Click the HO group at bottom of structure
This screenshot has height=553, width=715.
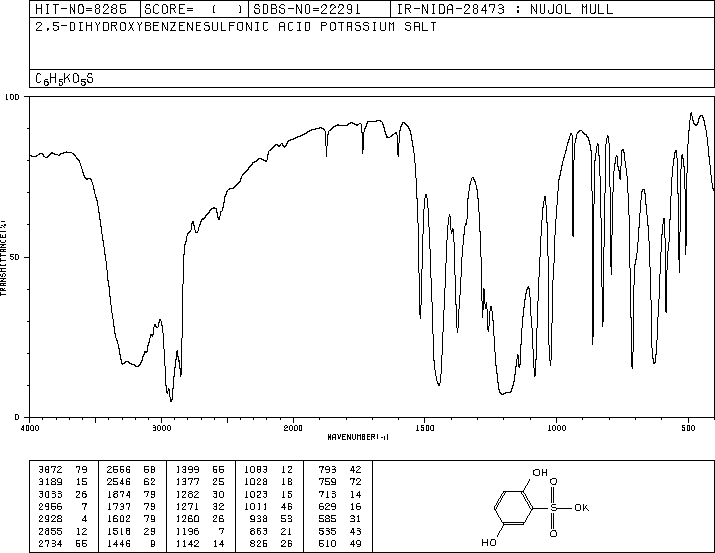[489, 543]
